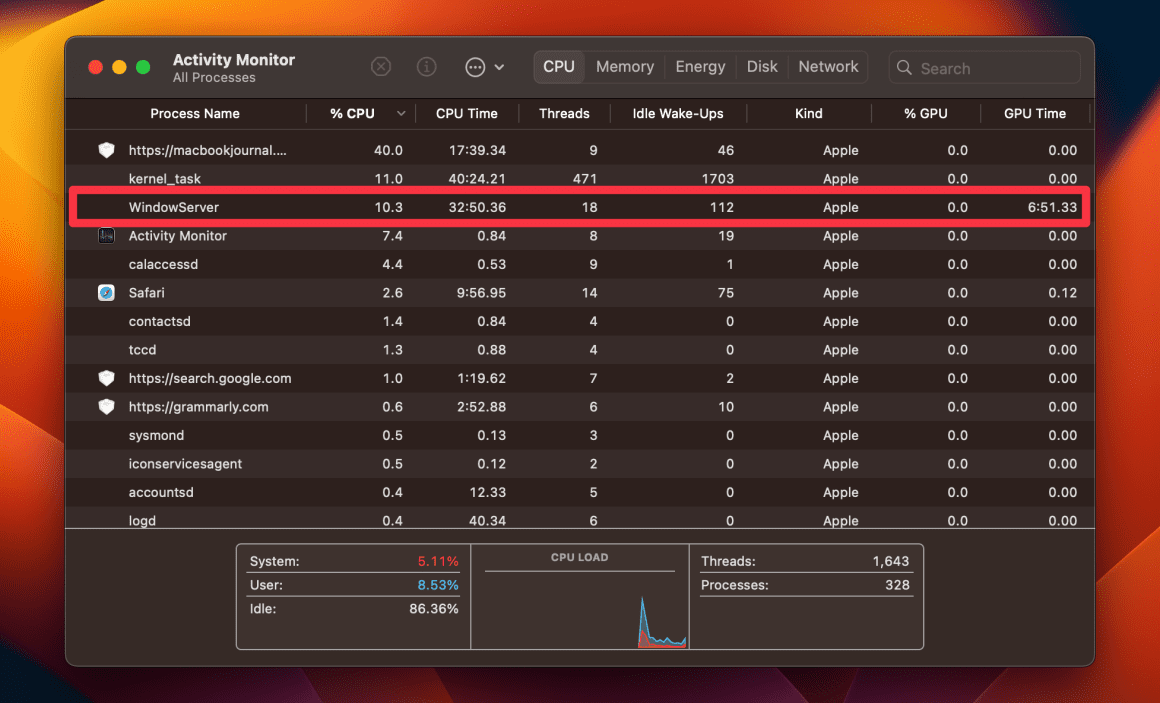The width and height of the screenshot is (1160, 703).
Task: Open the dropdown chevron next to the ellipsis
Action: pos(499,67)
